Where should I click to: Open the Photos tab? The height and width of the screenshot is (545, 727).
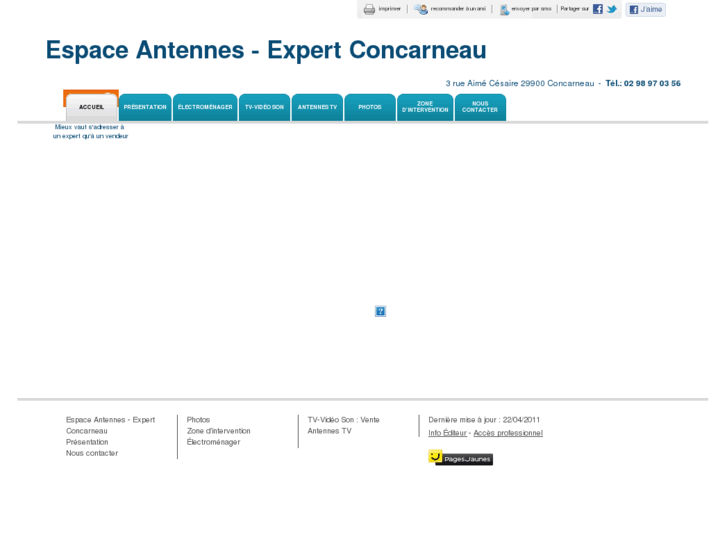370,107
